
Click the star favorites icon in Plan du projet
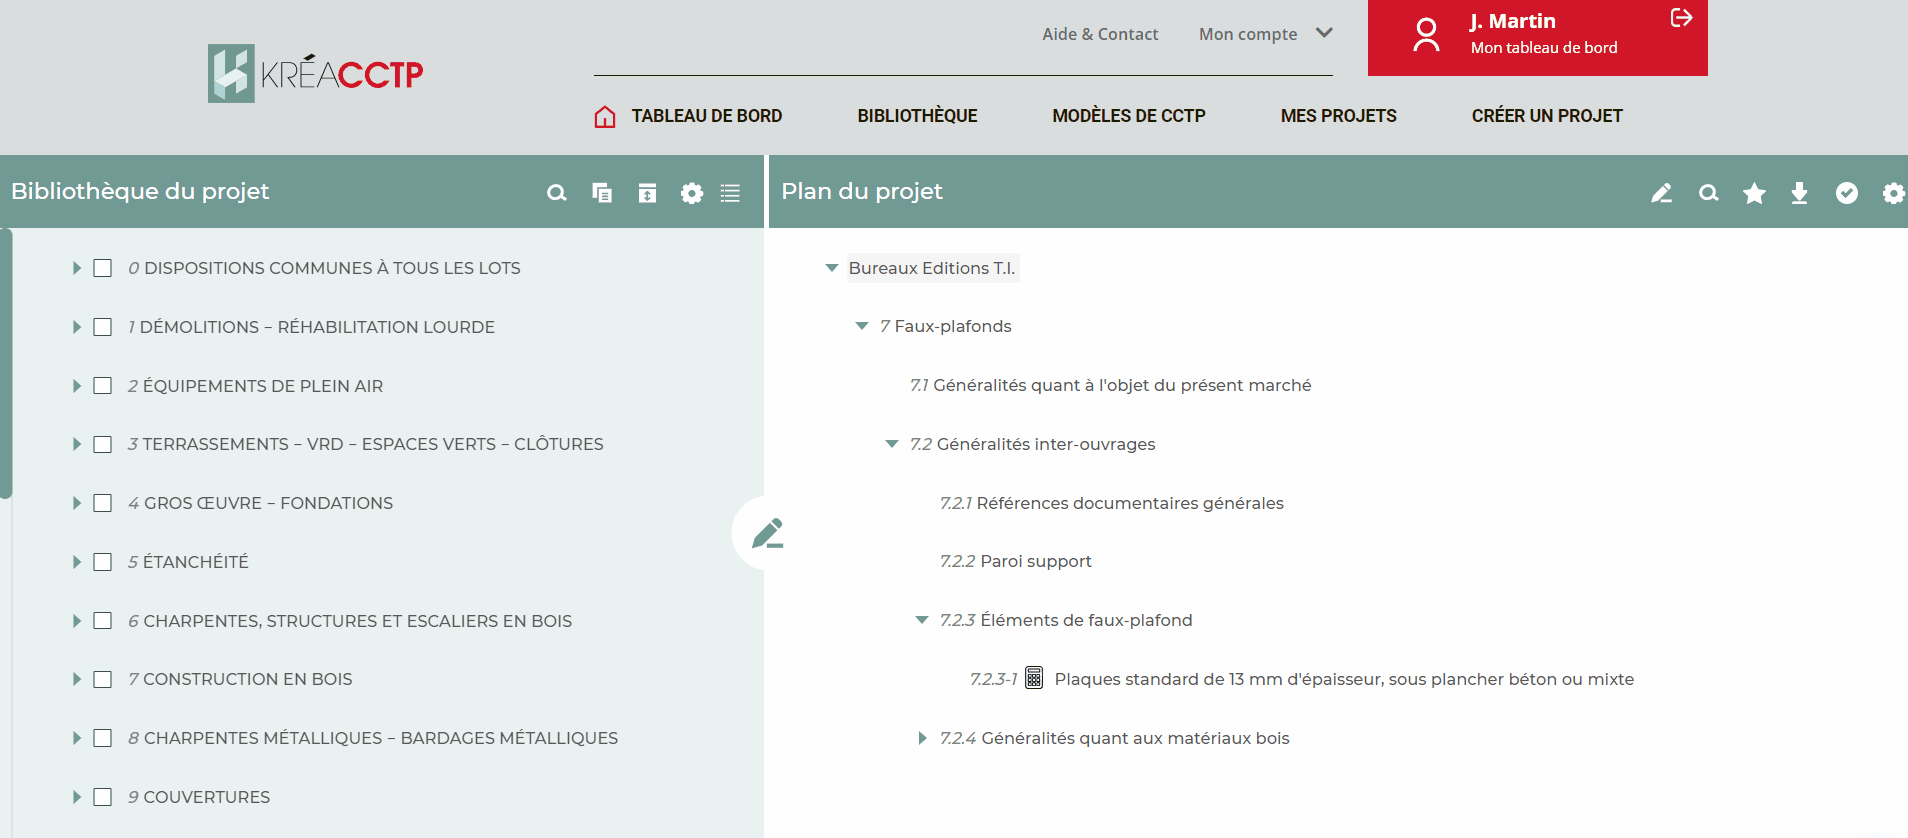(x=1754, y=193)
